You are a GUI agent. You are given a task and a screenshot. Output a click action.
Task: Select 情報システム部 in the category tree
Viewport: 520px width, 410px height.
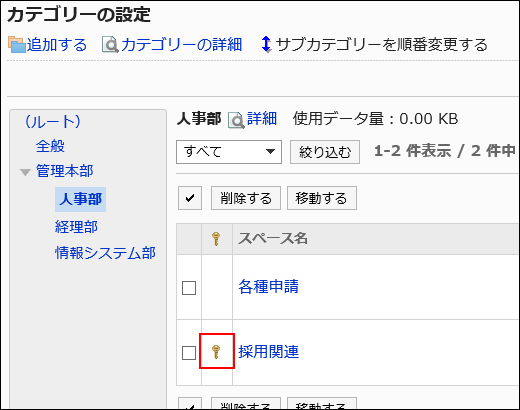coord(105,253)
